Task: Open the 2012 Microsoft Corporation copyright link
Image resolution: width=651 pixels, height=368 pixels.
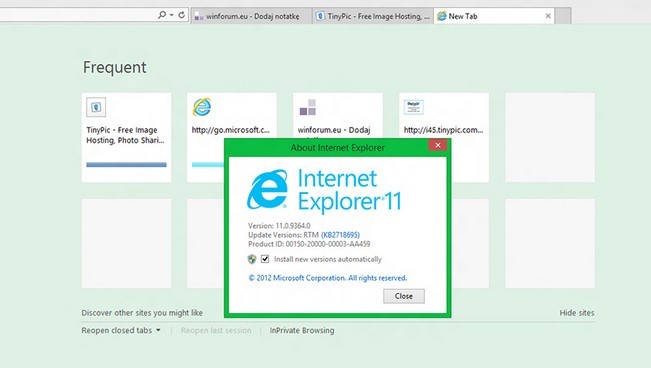Action: [x=328, y=278]
